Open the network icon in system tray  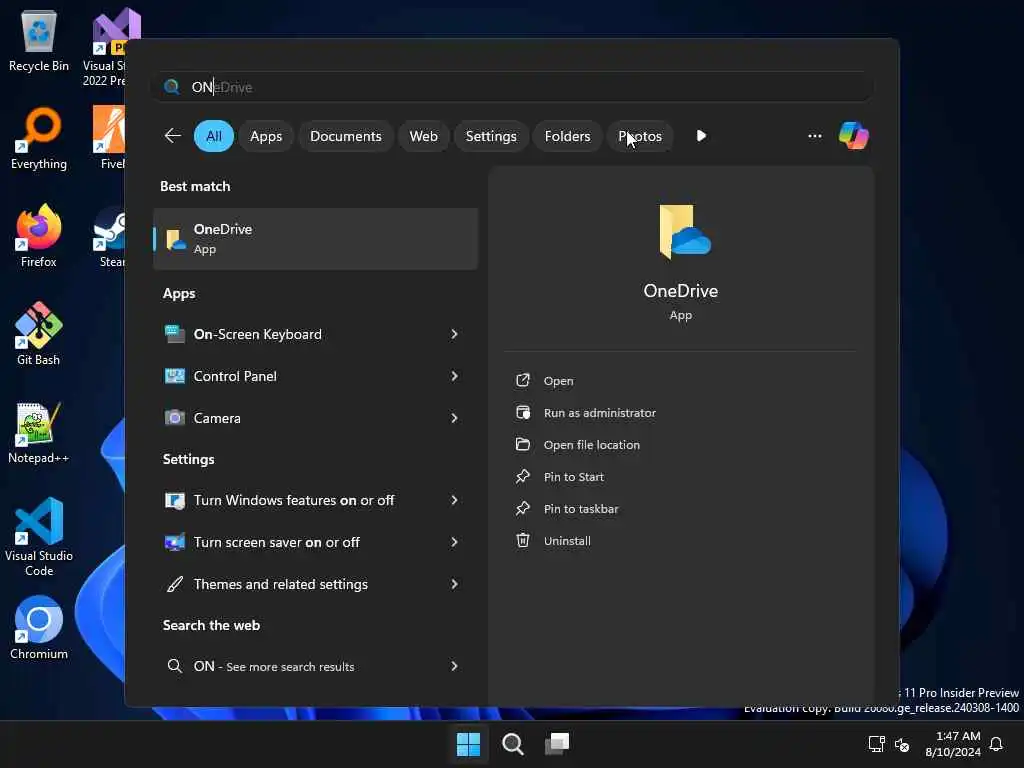coord(876,744)
